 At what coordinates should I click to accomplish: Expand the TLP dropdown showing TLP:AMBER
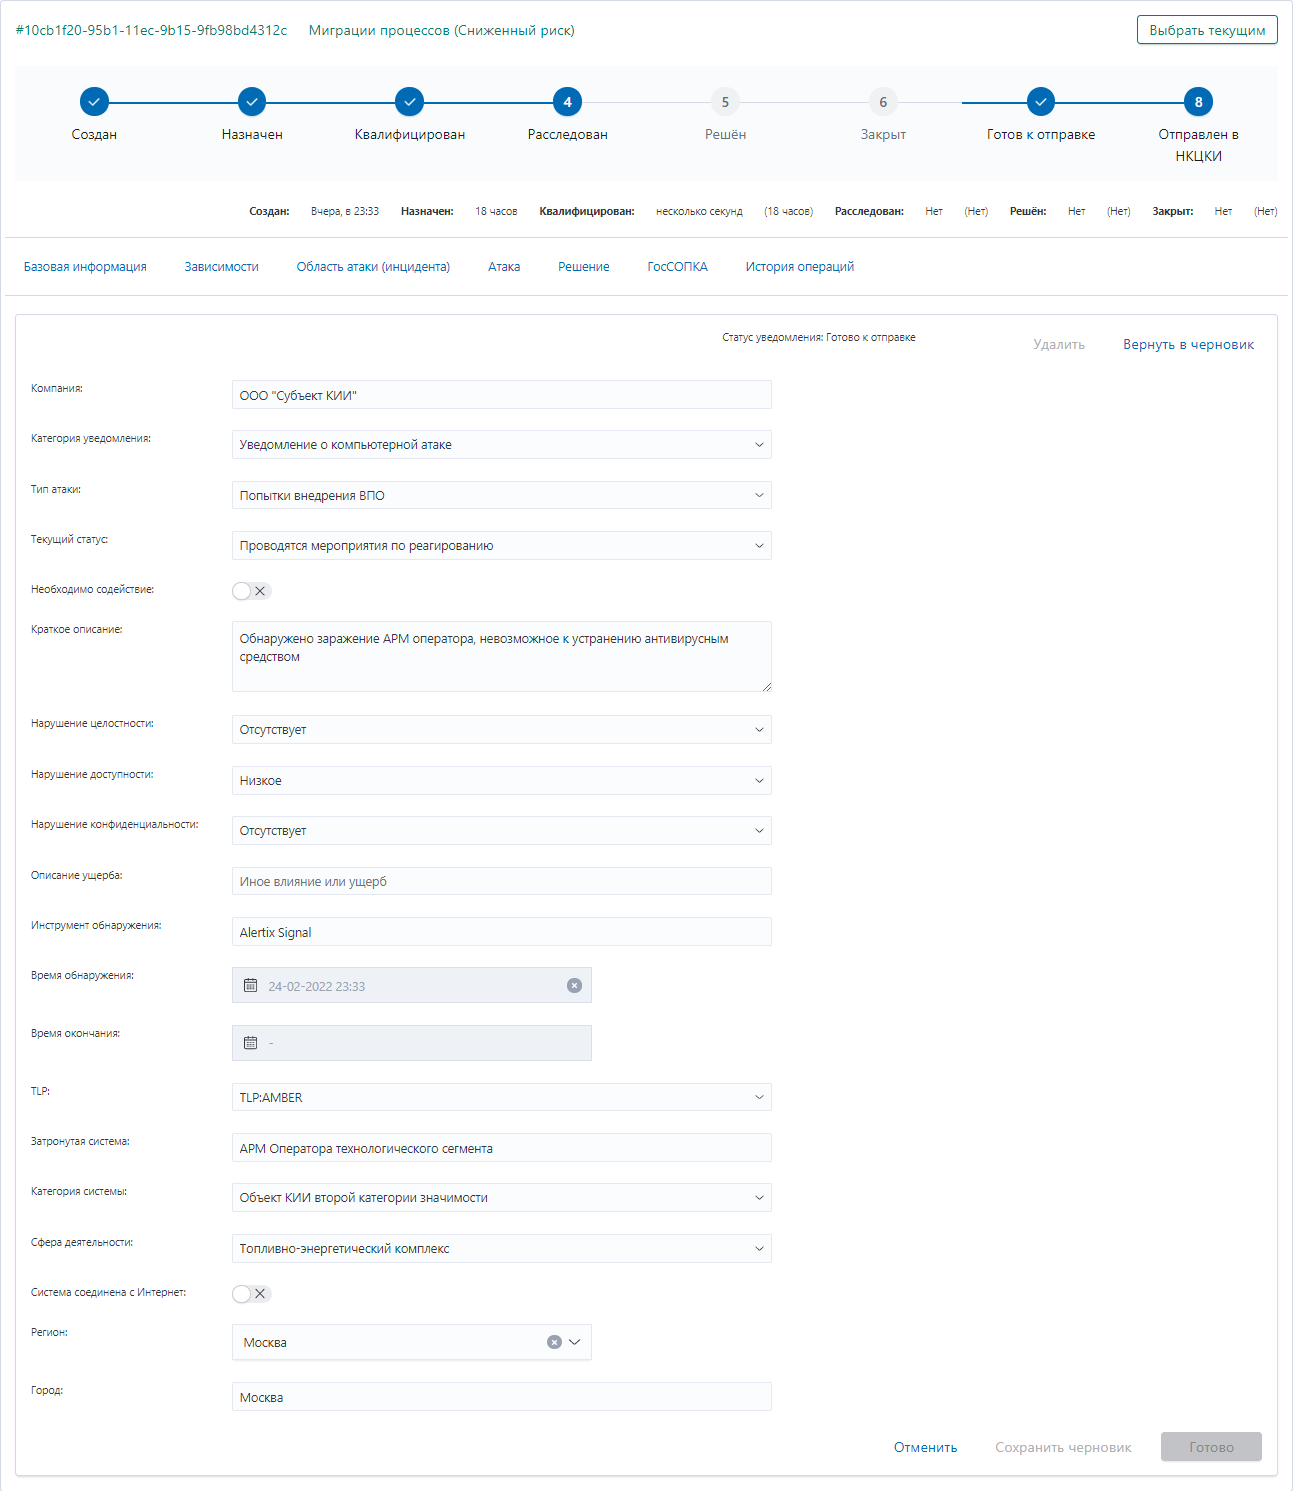[x=758, y=1096]
